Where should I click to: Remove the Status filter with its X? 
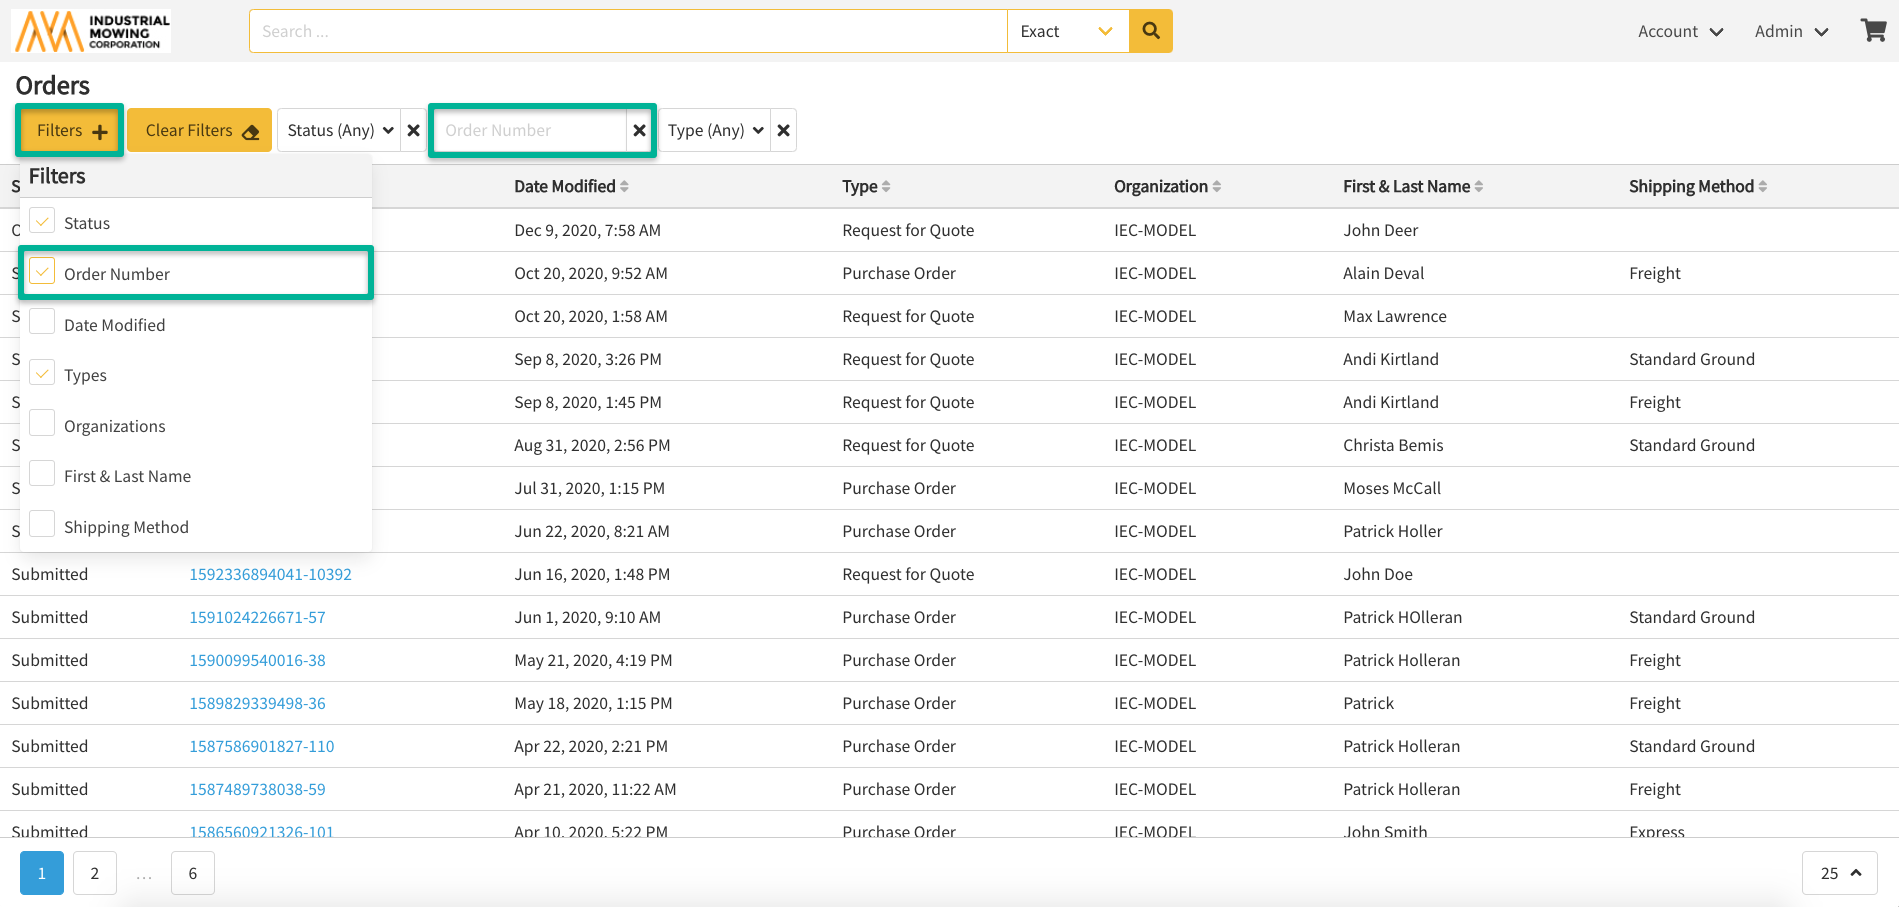point(414,130)
